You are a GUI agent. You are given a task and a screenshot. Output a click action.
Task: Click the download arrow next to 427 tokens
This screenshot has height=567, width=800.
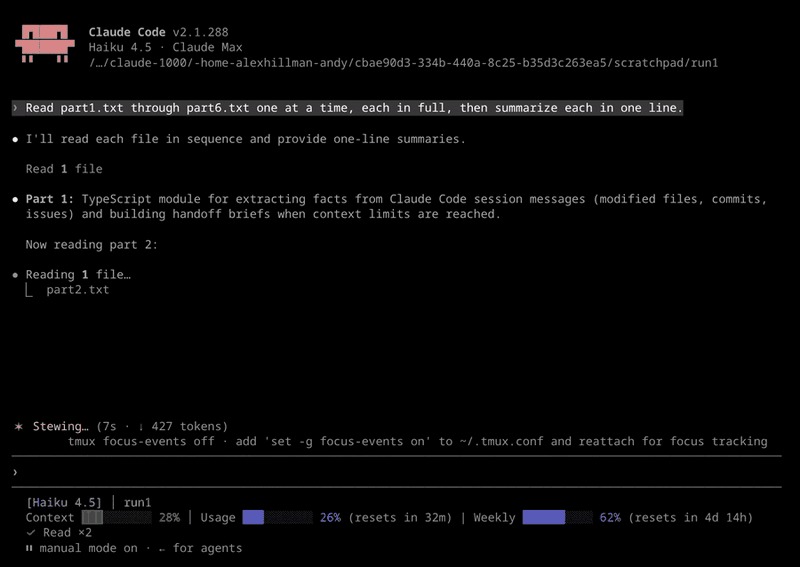coord(141,427)
